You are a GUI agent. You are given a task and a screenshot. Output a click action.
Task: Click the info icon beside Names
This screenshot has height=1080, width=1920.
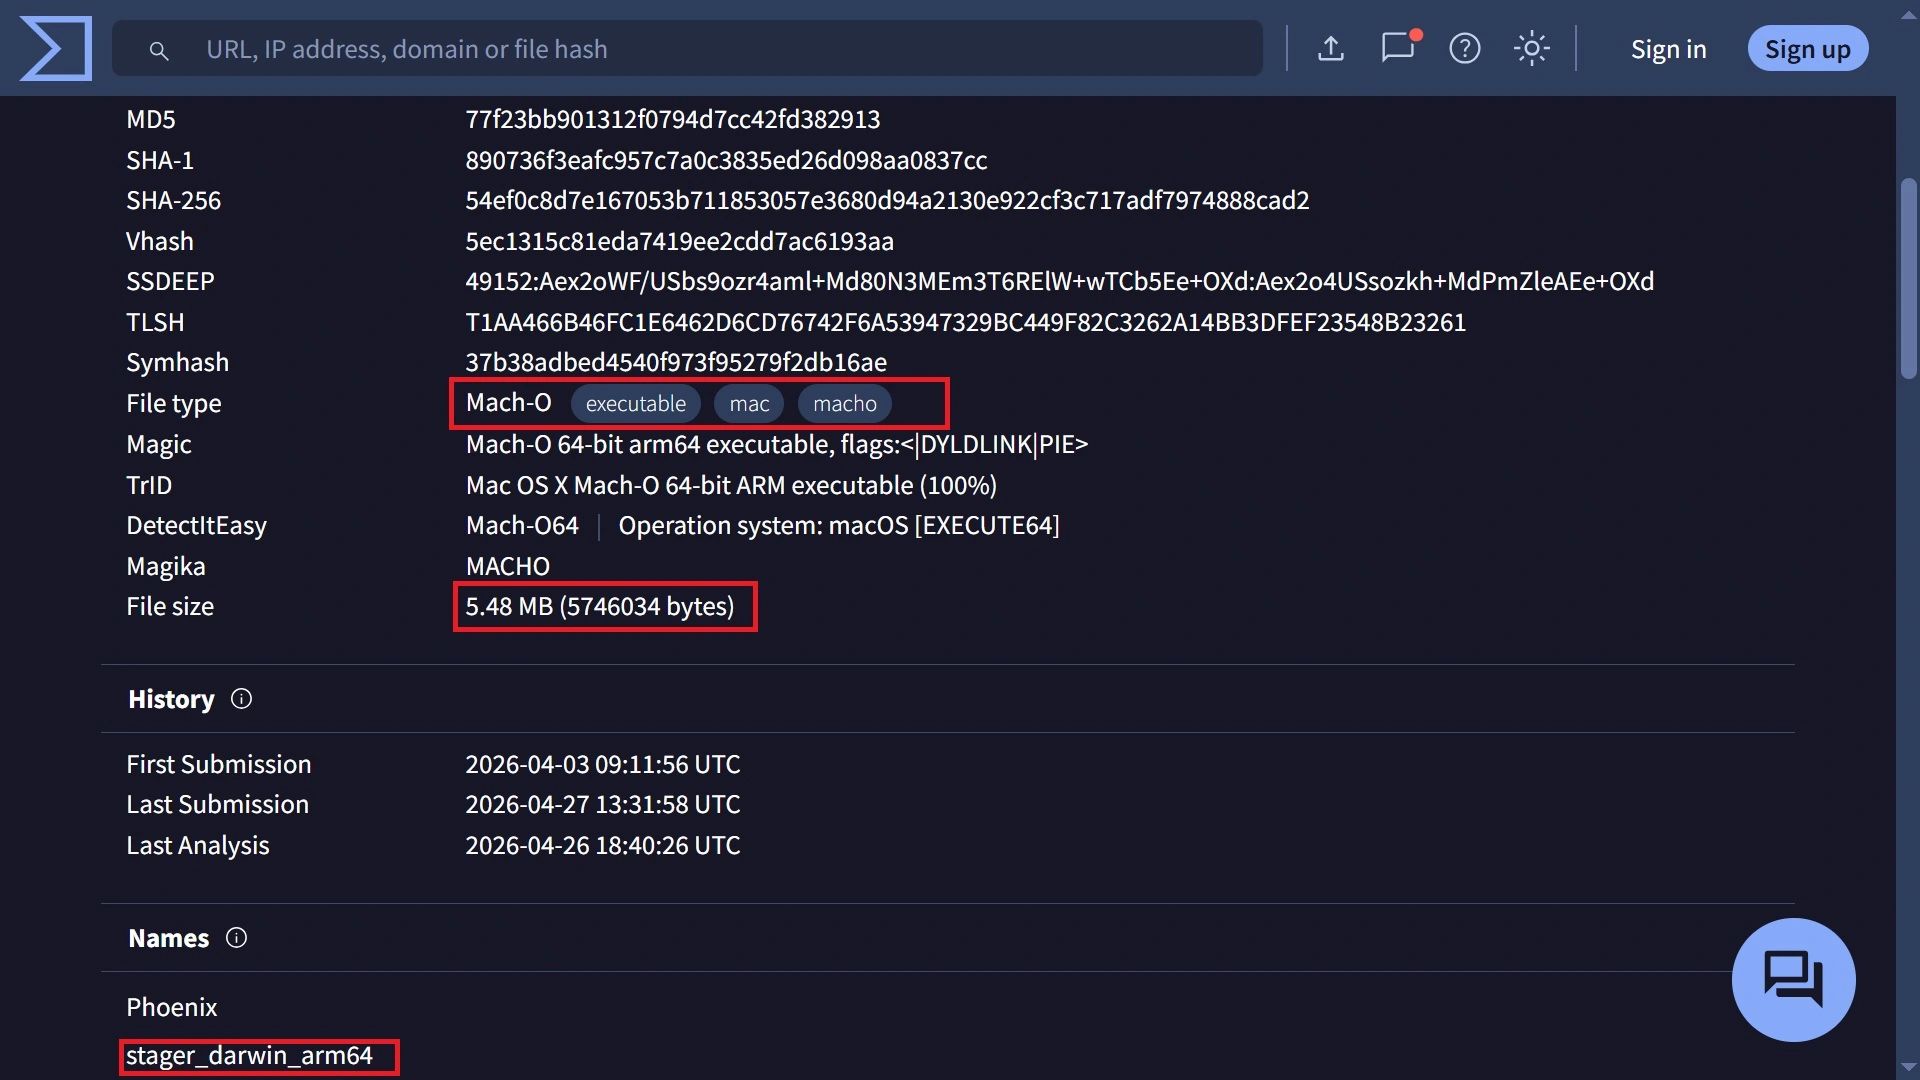tap(236, 938)
